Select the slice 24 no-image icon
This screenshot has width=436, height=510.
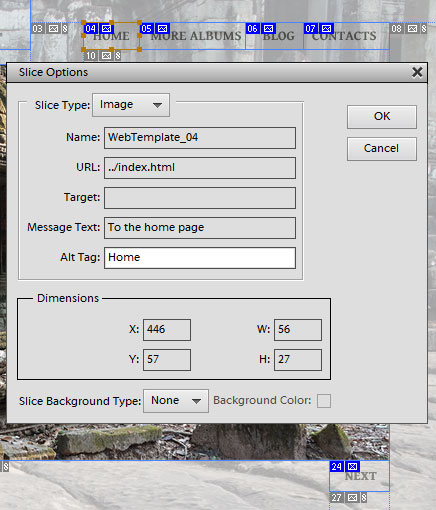352,466
